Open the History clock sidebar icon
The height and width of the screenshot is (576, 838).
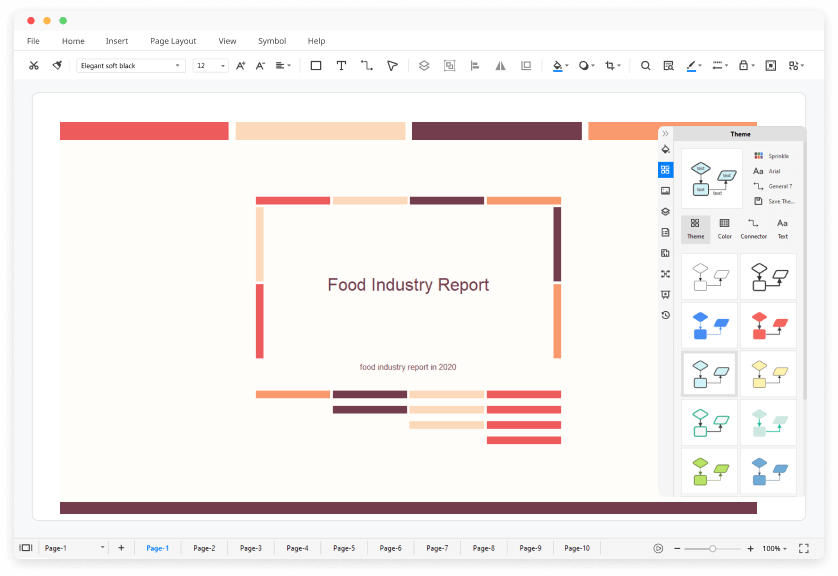665,315
